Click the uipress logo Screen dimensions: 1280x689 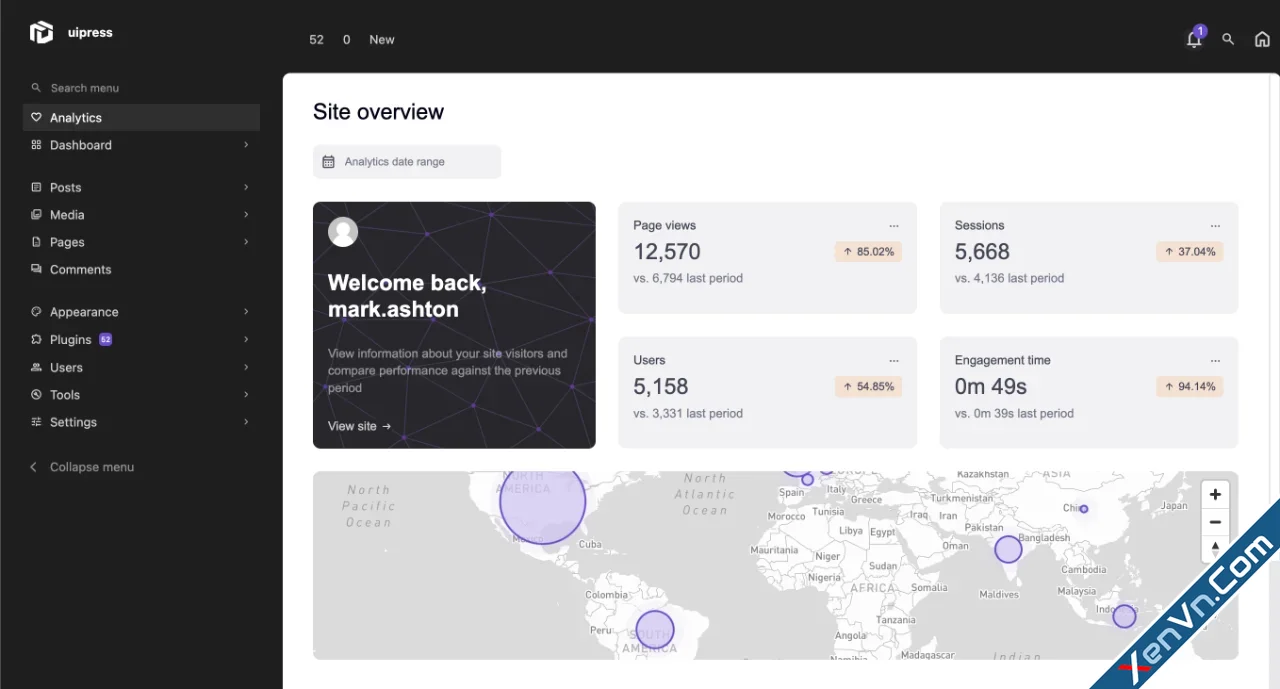[42, 32]
